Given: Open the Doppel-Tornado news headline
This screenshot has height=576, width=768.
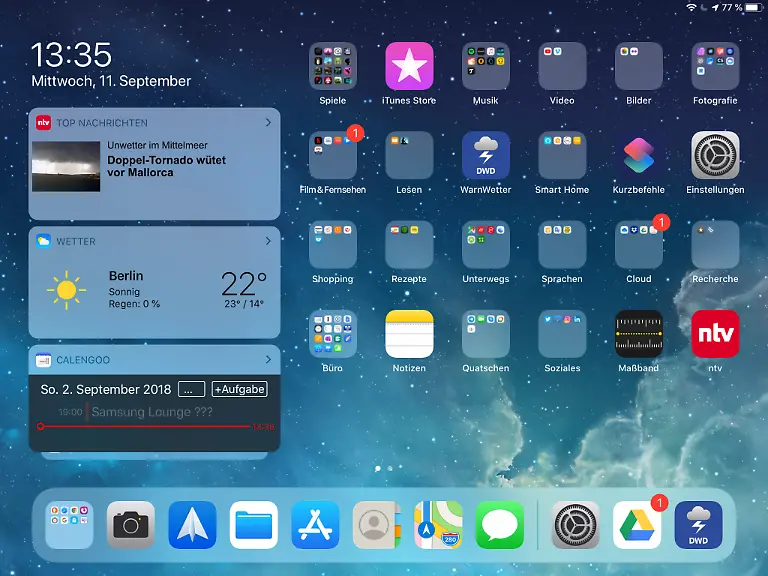Looking at the screenshot, I should 167,166.
